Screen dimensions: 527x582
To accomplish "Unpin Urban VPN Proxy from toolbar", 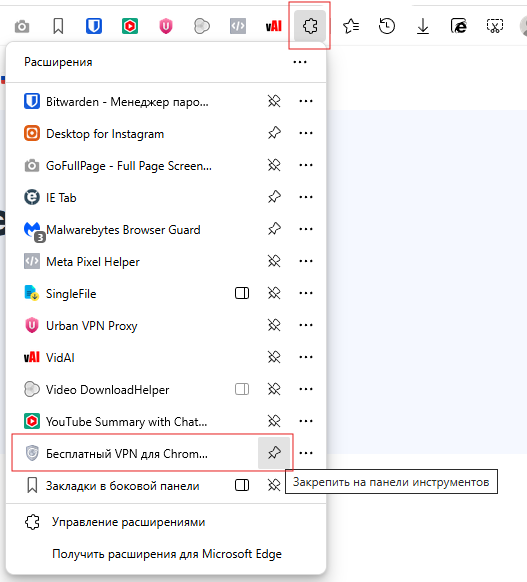I will click(x=274, y=325).
